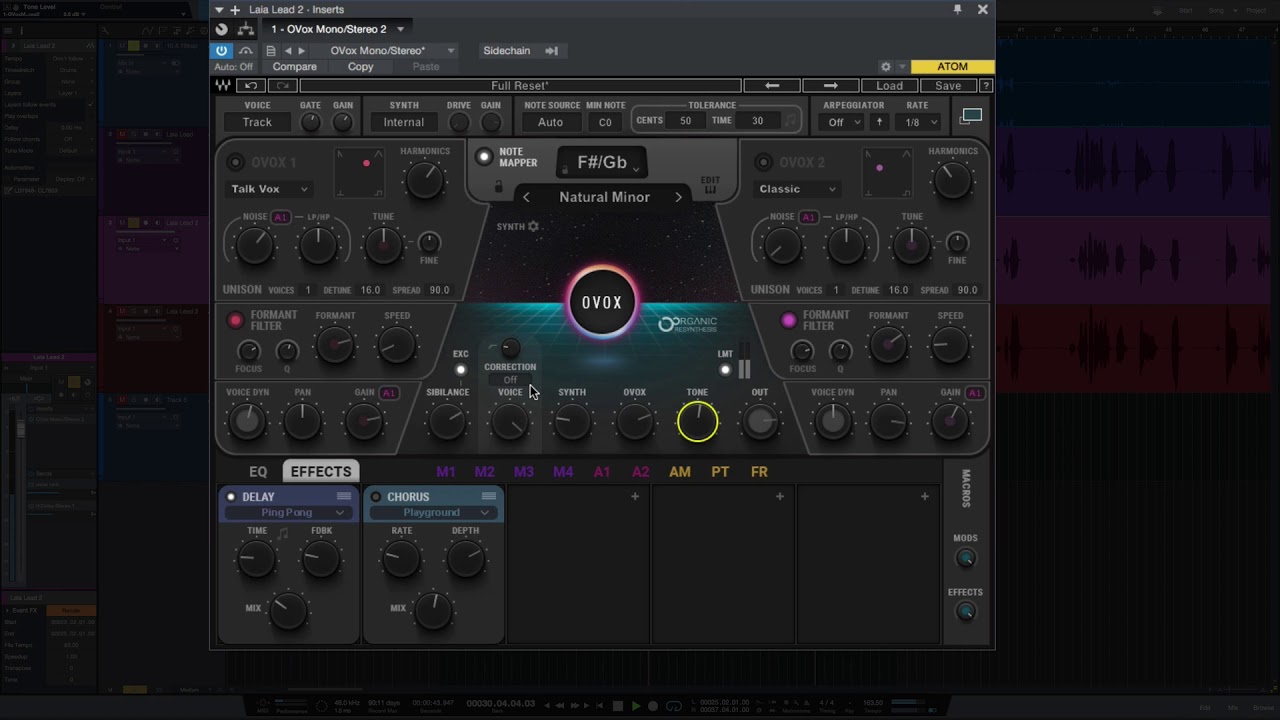Click the tolerance Cents value field
1280x720 pixels.
pos(685,121)
